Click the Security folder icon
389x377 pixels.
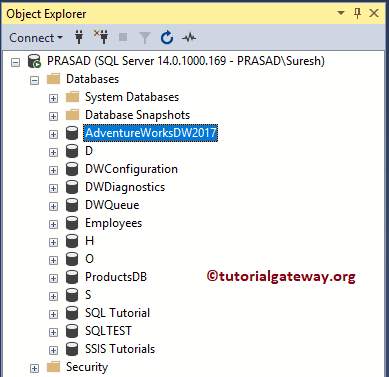click(53, 367)
